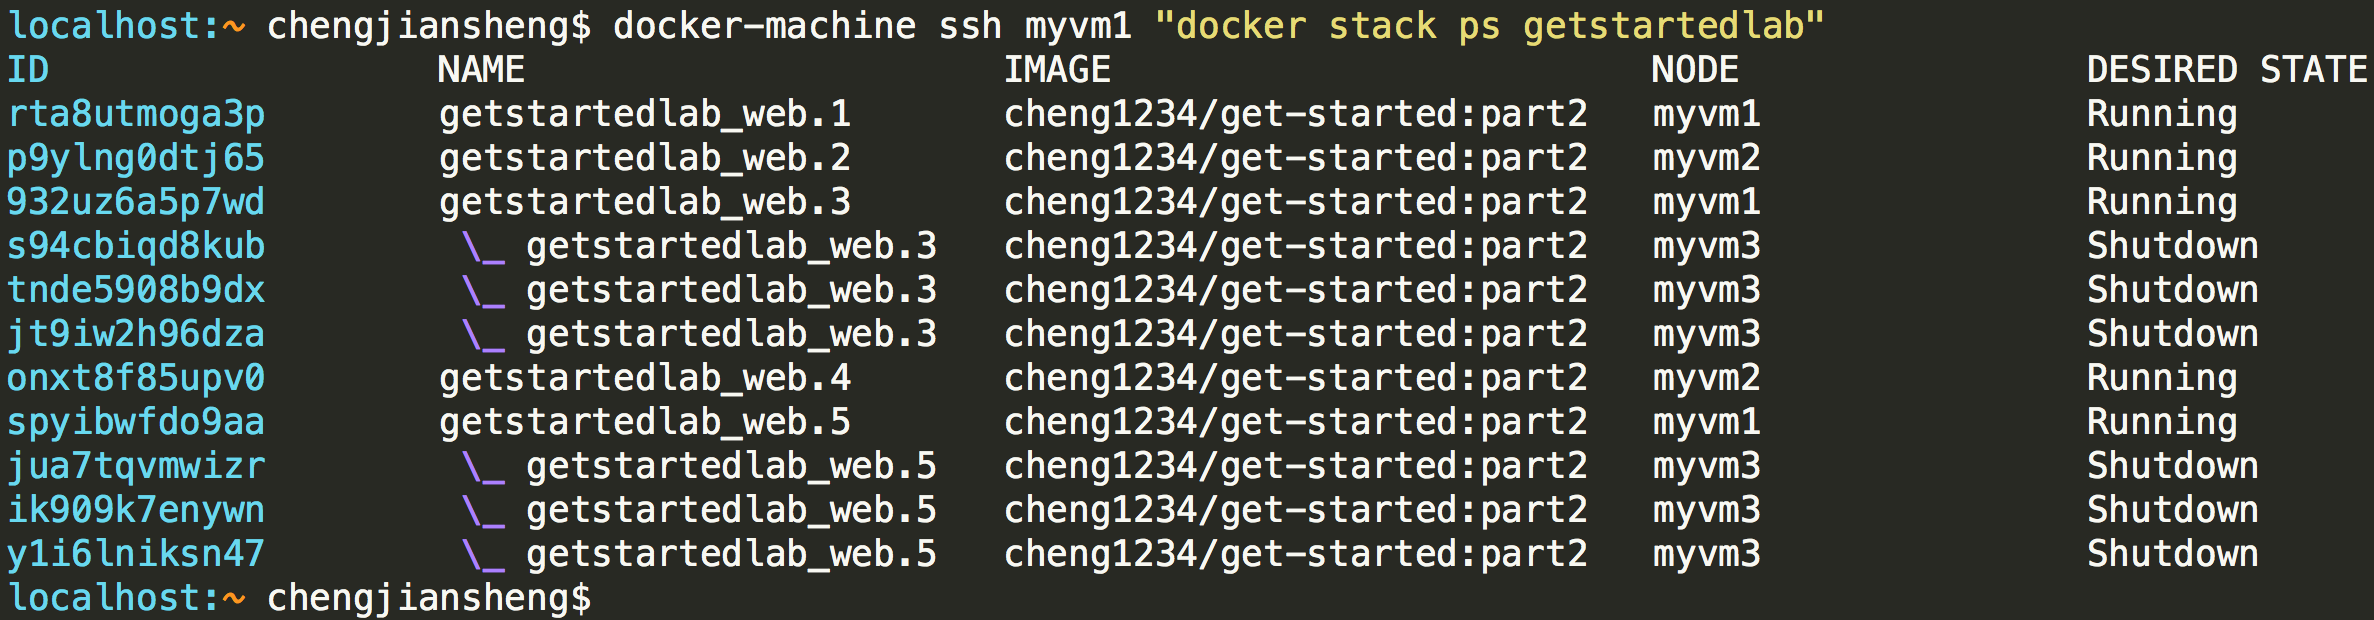Click the task ID onxt8f85upv0
The height and width of the screenshot is (620, 2374).
[x=136, y=379]
